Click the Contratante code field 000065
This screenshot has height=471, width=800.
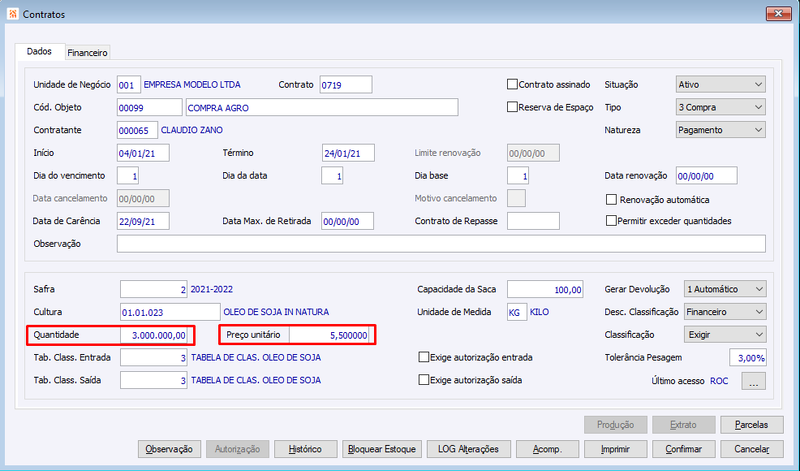pos(137,131)
